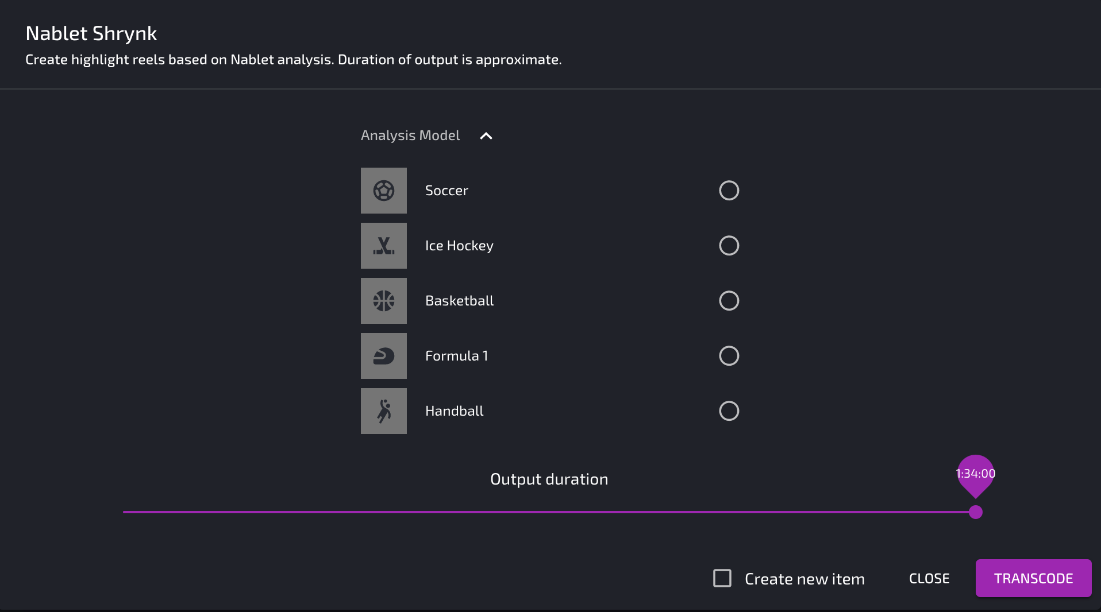This screenshot has height=612, width=1101.
Task: Select the Ice Hockey radio button
Action: click(729, 246)
